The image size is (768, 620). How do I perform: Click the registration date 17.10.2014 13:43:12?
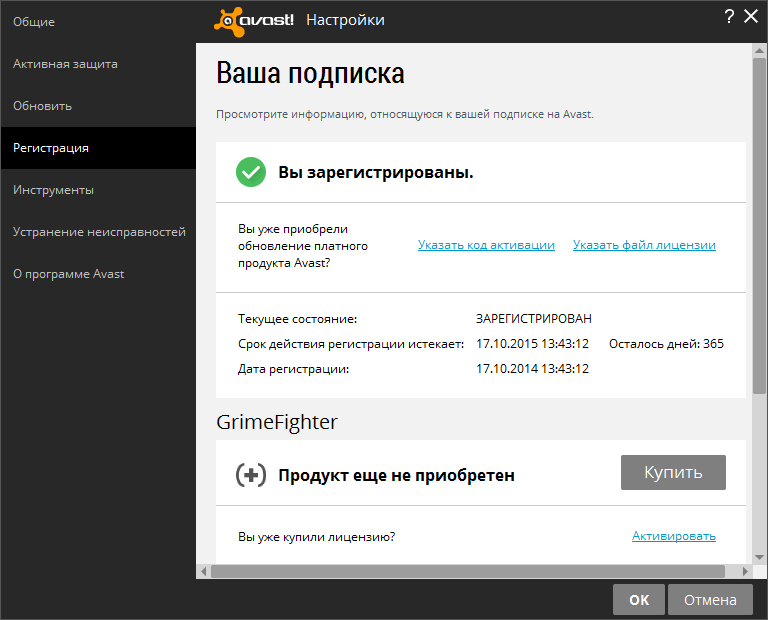click(x=532, y=369)
